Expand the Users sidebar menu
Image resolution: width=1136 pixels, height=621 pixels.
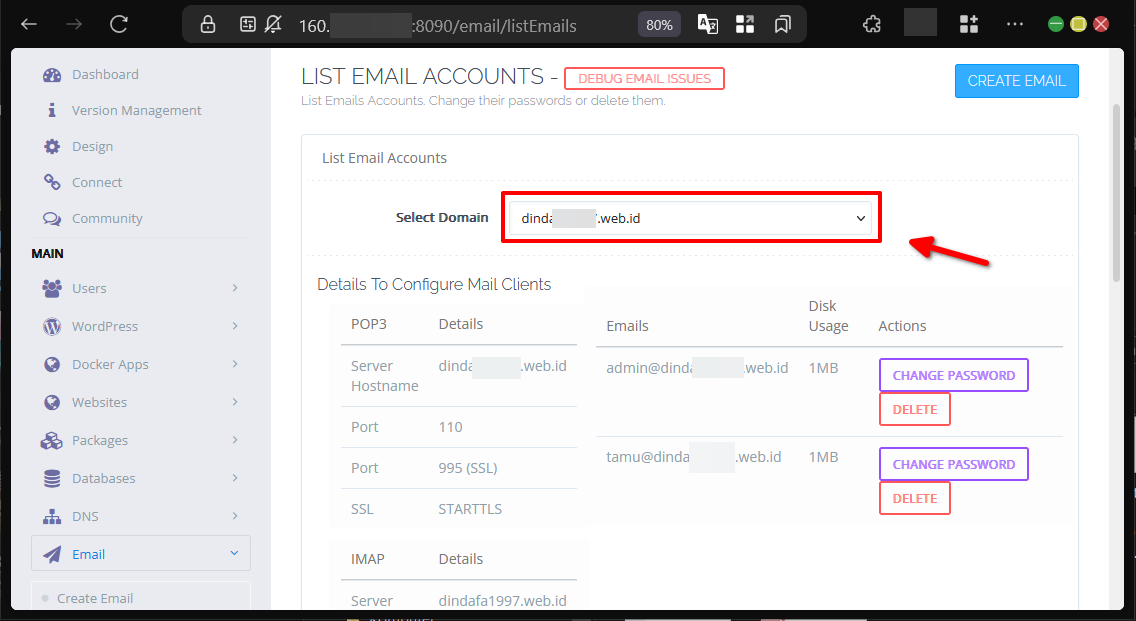click(140, 289)
